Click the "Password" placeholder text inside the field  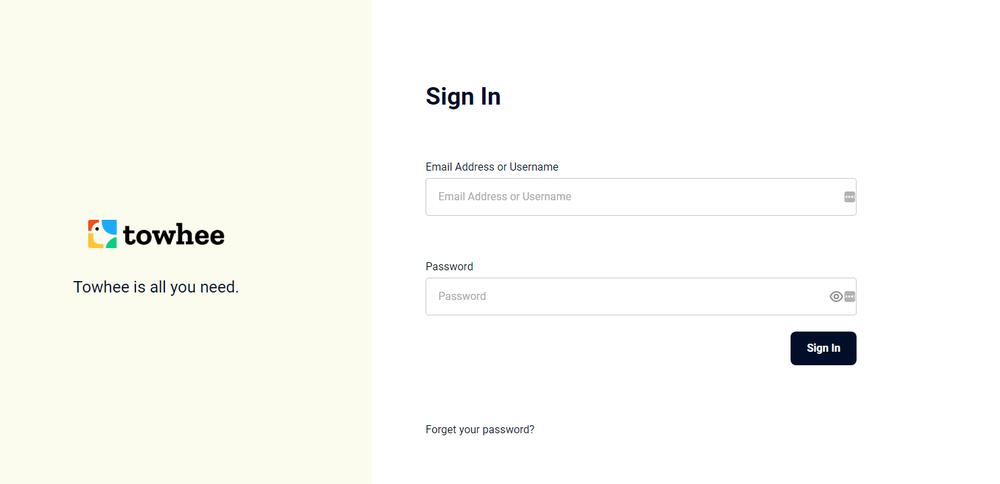click(x=462, y=296)
